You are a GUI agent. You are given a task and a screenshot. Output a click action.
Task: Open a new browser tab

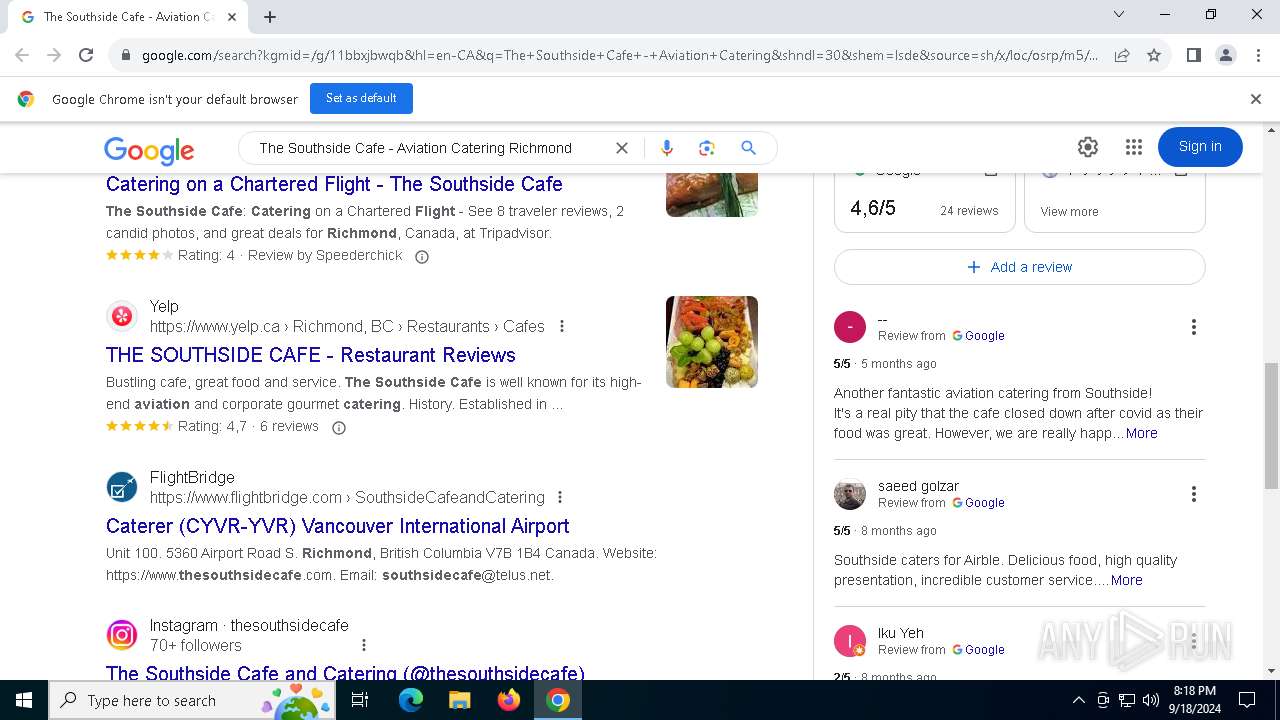point(270,16)
